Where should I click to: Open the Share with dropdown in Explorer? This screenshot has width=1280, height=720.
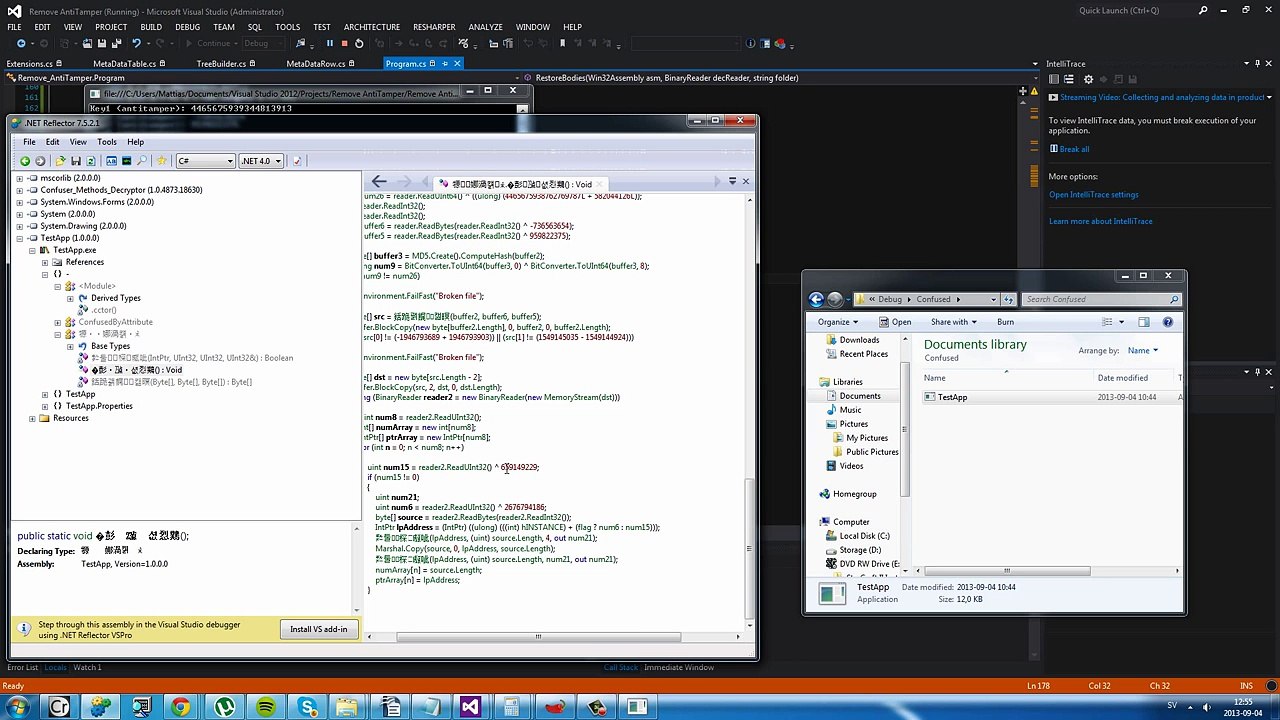[x=953, y=322]
